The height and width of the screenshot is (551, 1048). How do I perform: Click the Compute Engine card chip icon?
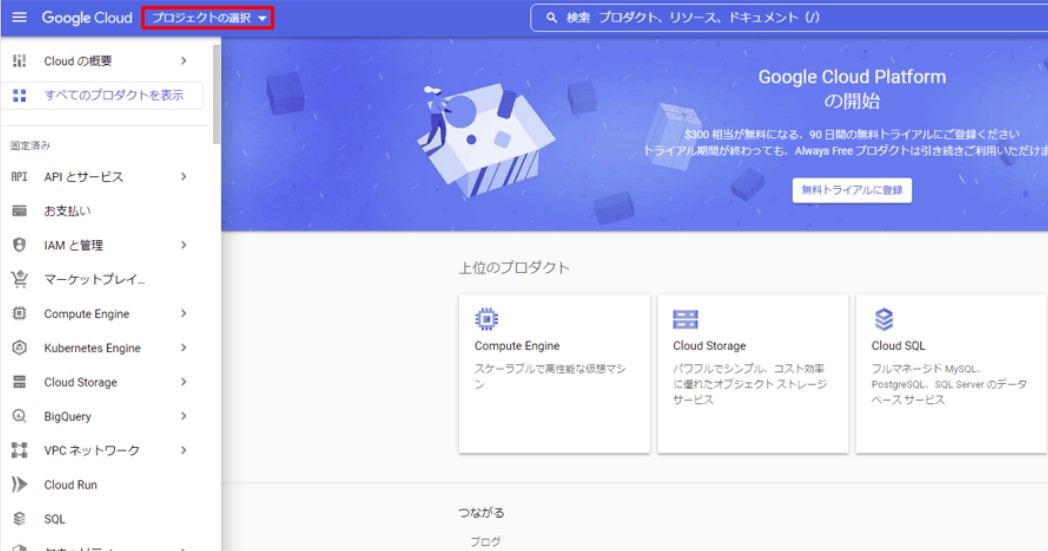[x=487, y=319]
